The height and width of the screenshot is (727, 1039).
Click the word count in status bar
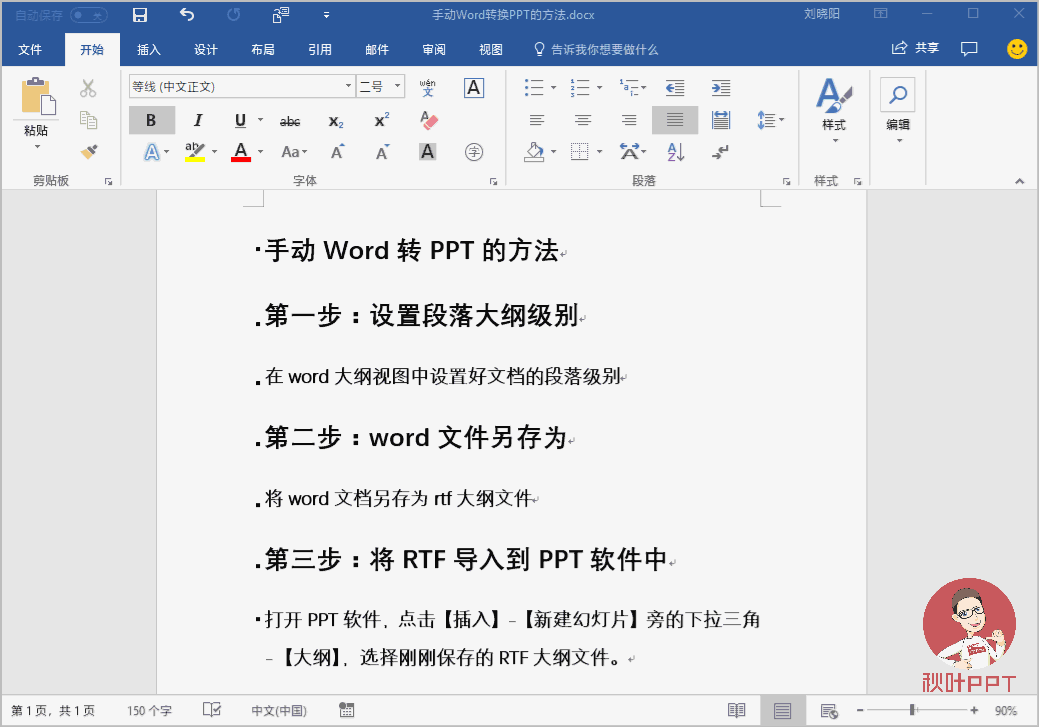pyautogui.click(x=149, y=708)
